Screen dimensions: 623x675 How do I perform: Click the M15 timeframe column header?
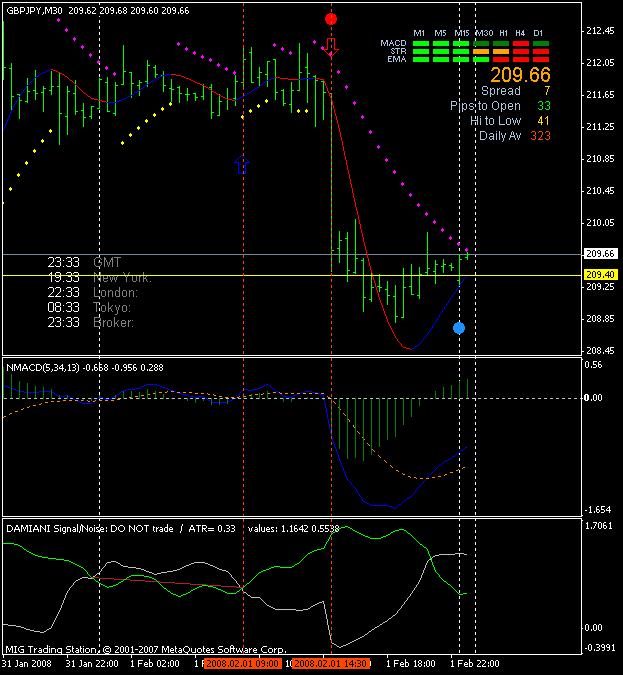pos(462,33)
